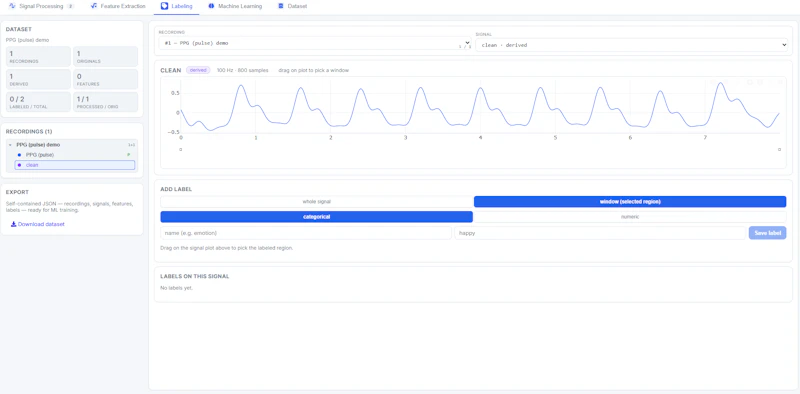Click the LABELED / TOTAL card

[x=38, y=102]
